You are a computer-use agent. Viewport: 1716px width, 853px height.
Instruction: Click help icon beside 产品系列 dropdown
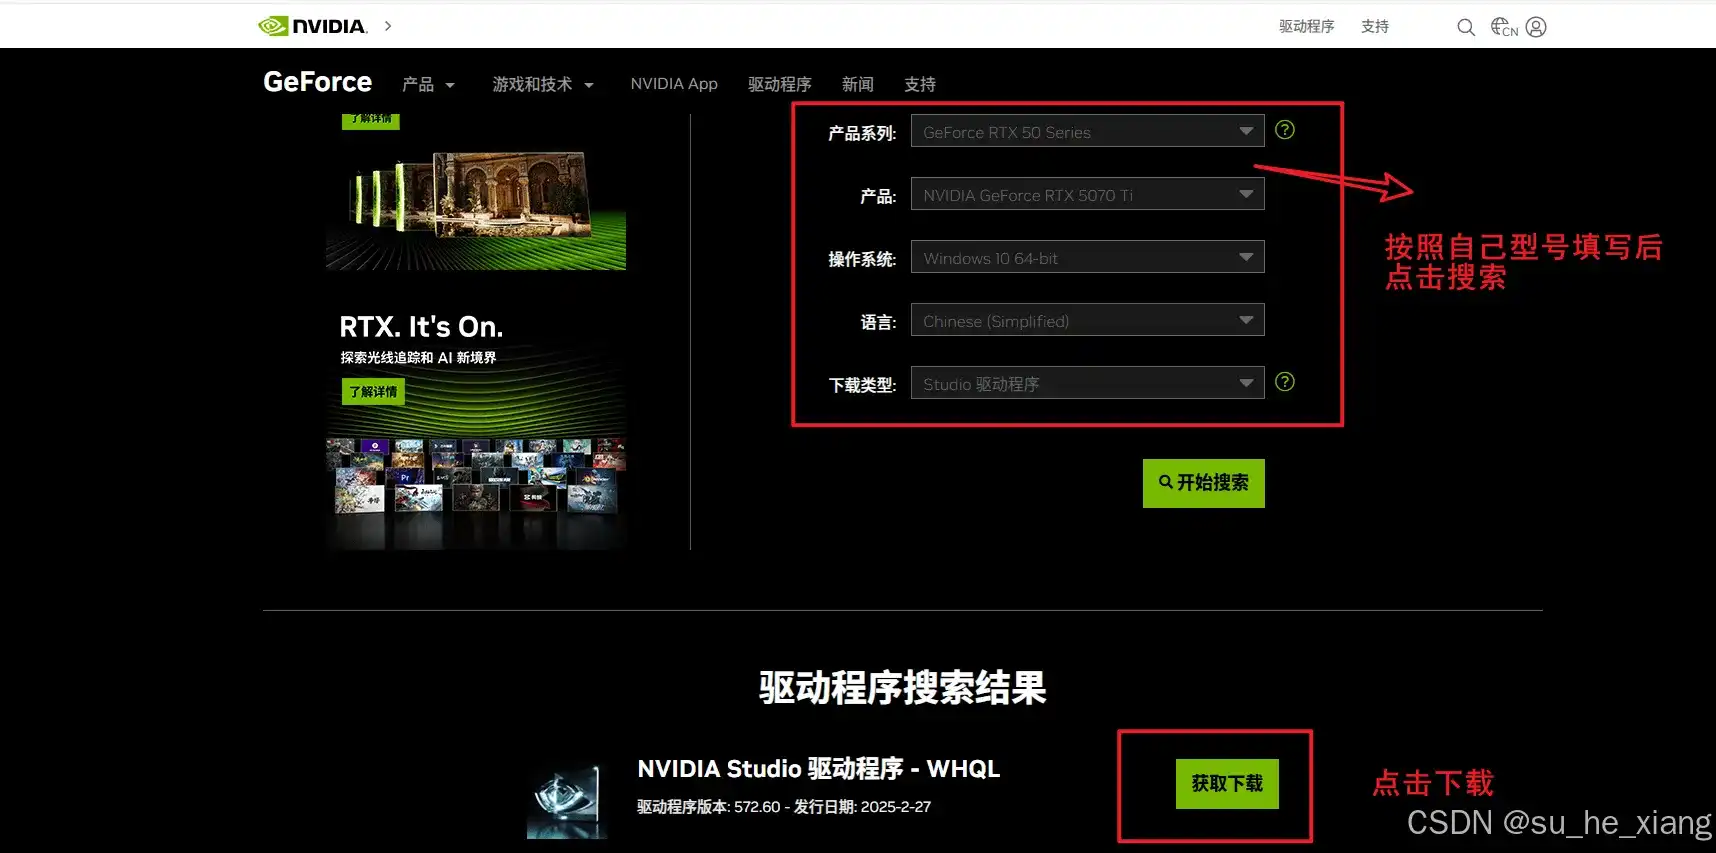click(x=1285, y=129)
